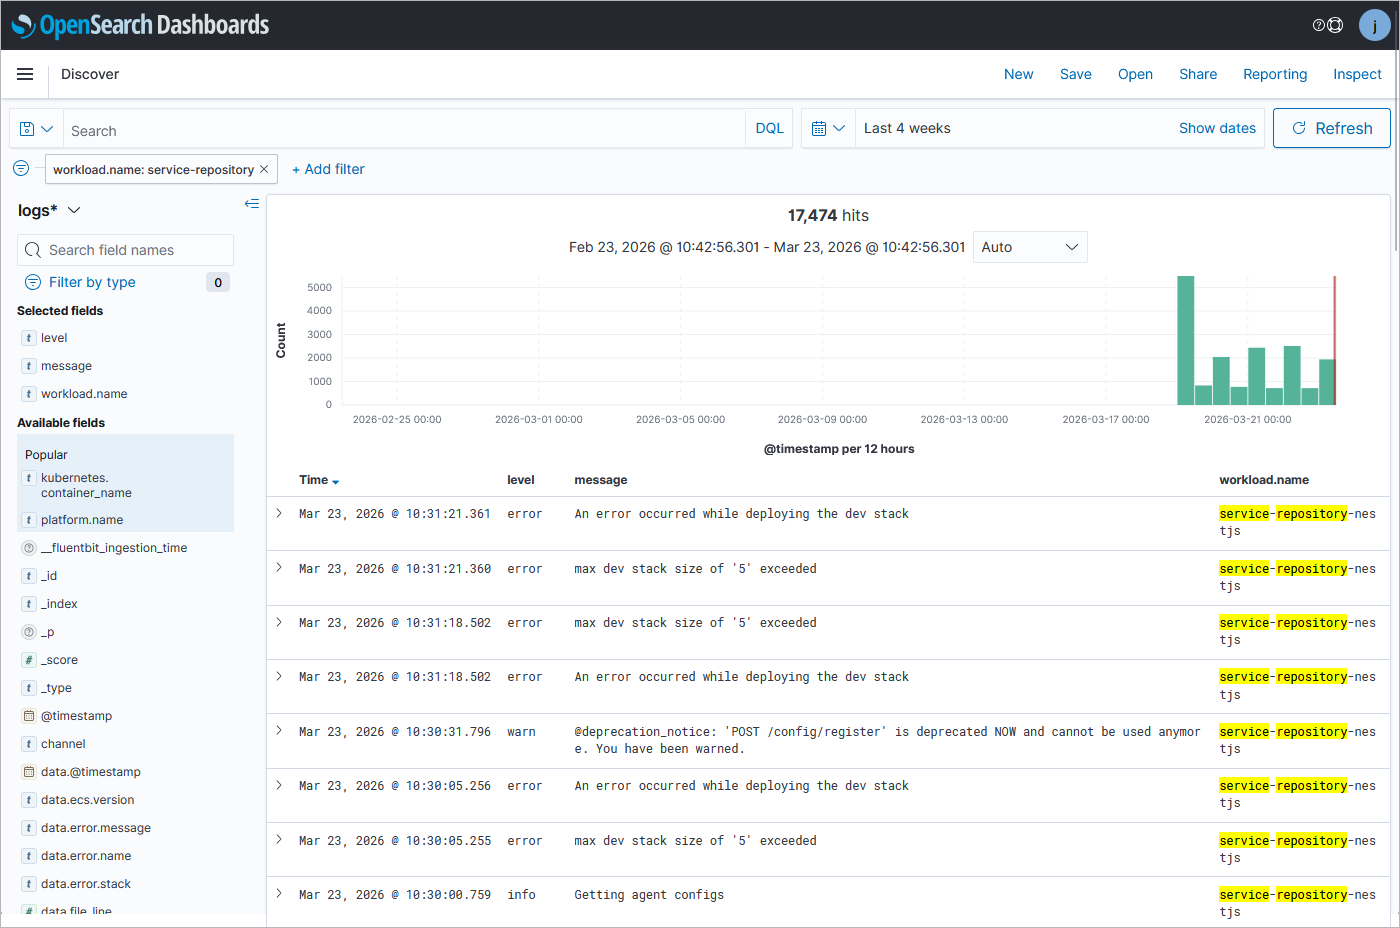Click the OpenSearch Dashboards logo

point(140,25)
